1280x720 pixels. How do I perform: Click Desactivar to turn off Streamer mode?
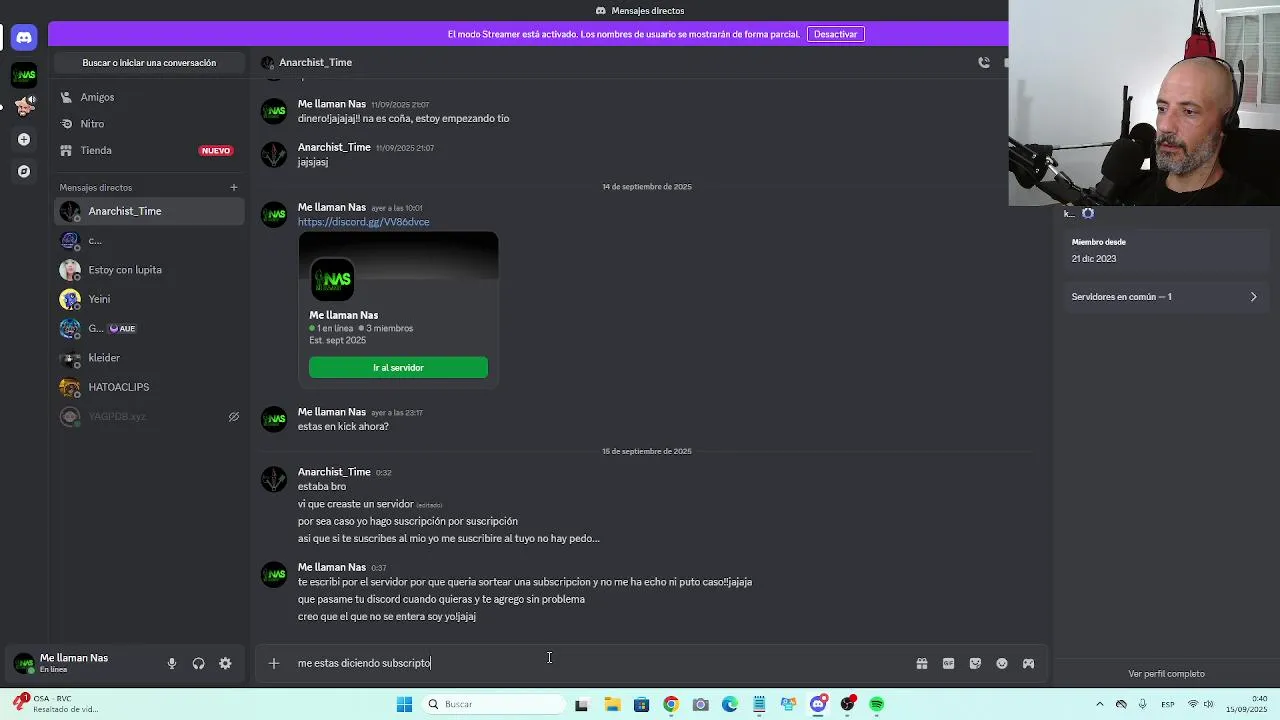(x=835, y=34)
